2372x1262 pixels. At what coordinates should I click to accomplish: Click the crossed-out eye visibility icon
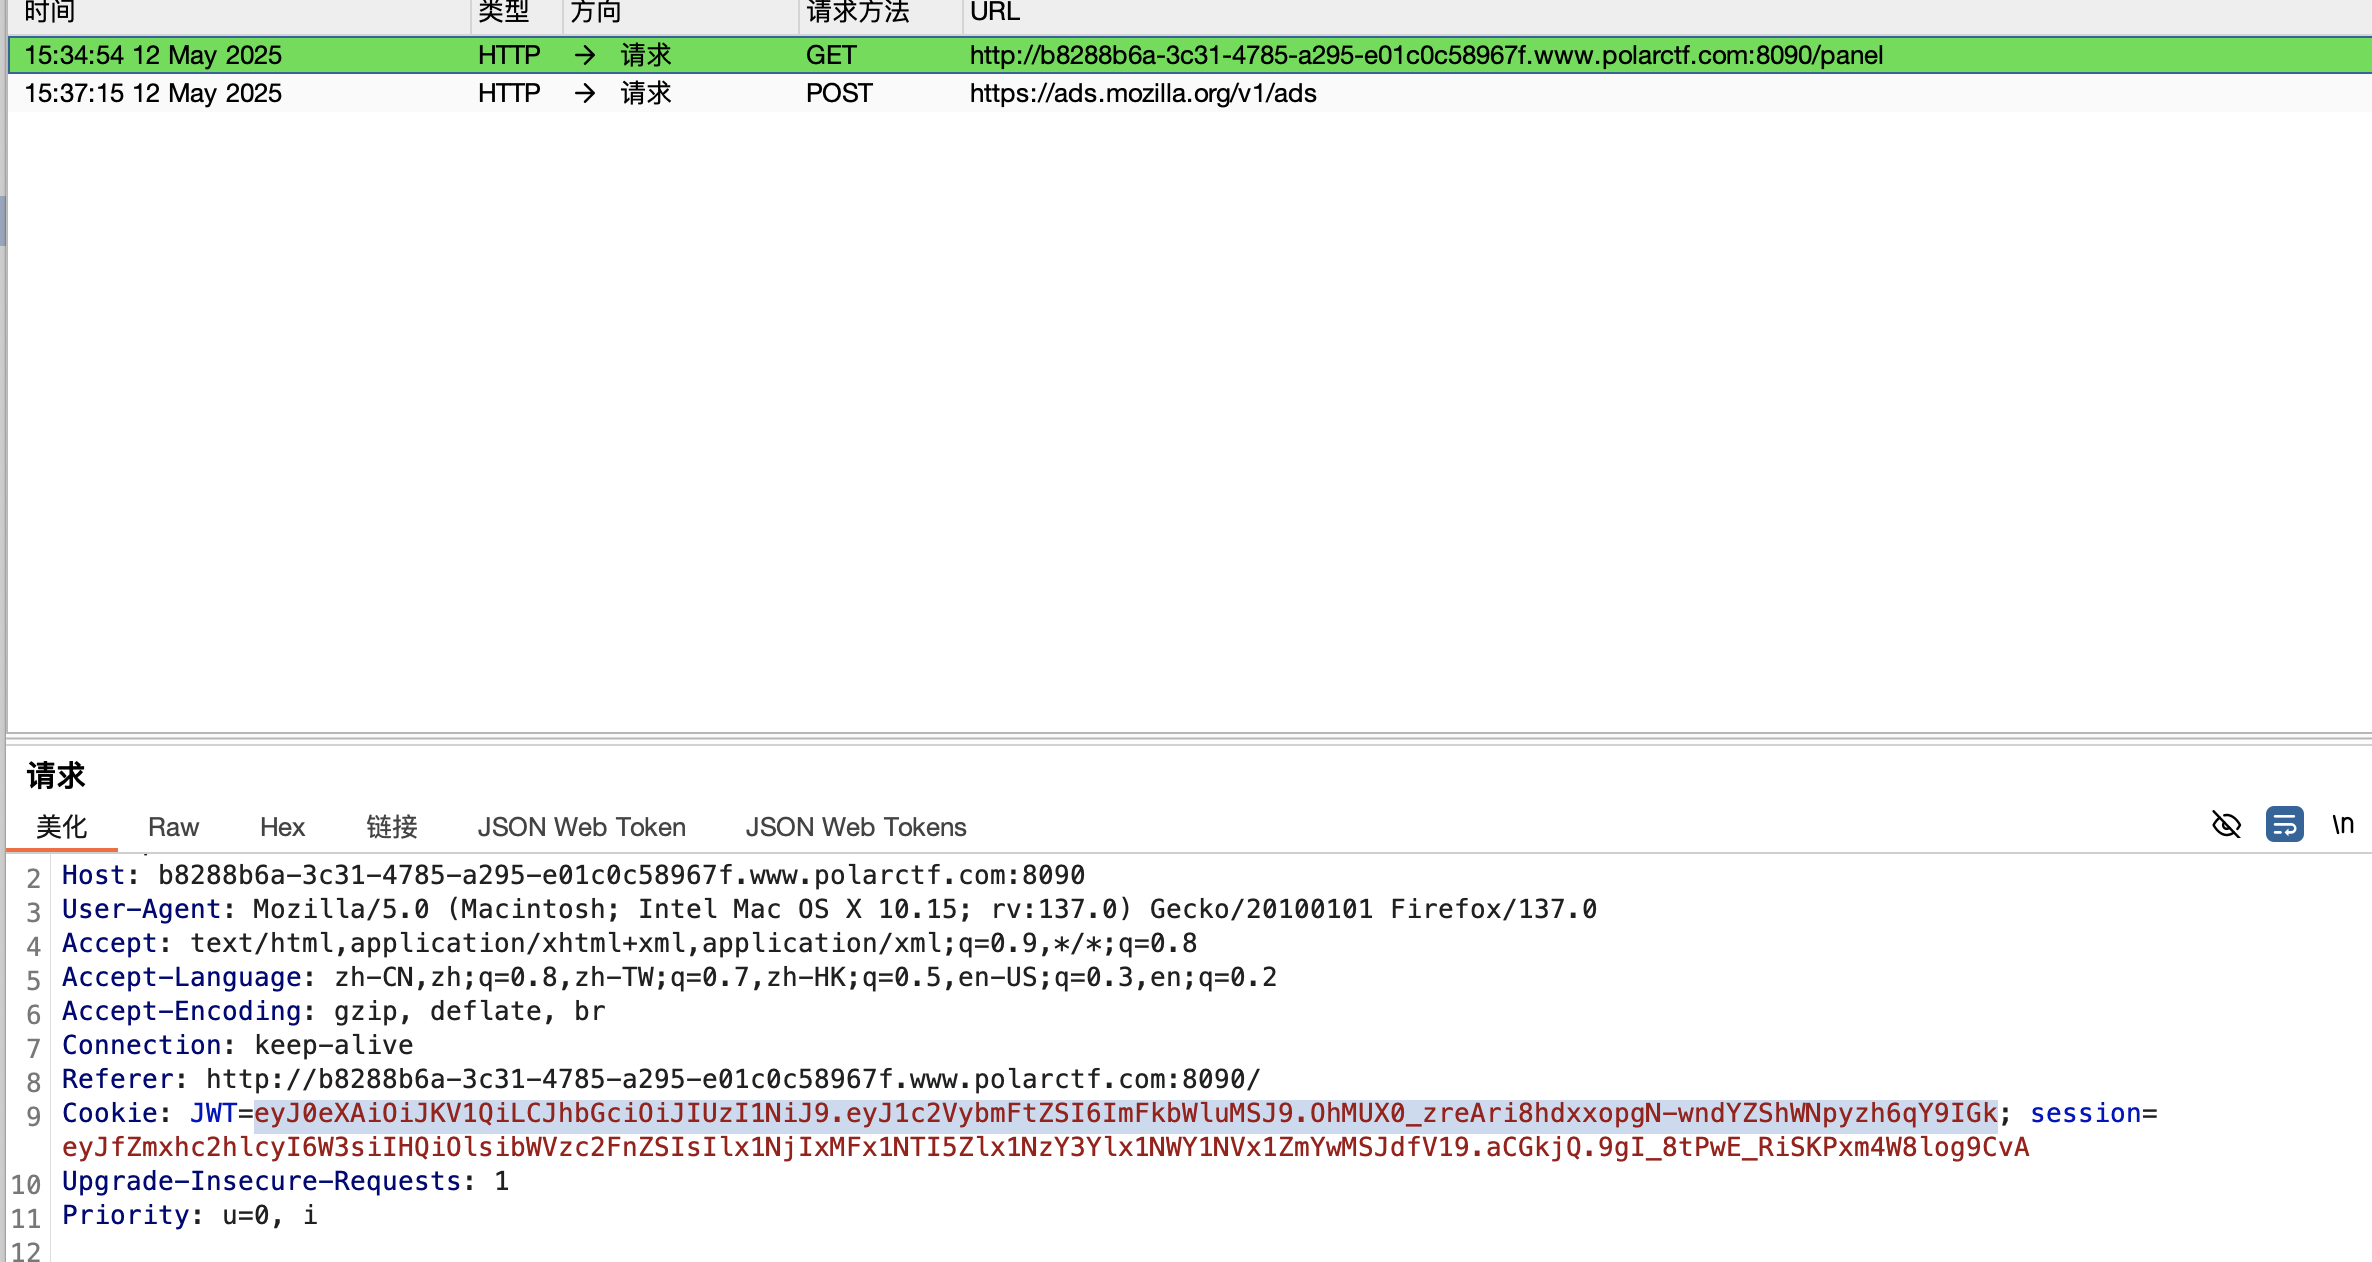coord(2226,825)
